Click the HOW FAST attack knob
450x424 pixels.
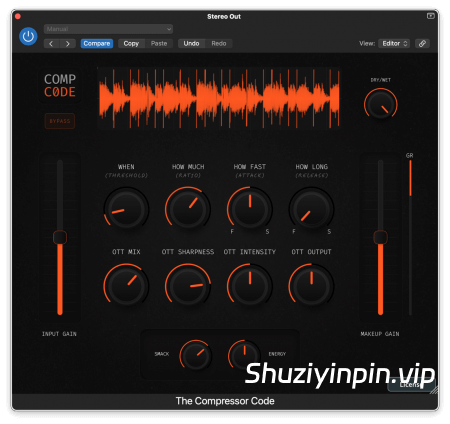coord(250,209)
